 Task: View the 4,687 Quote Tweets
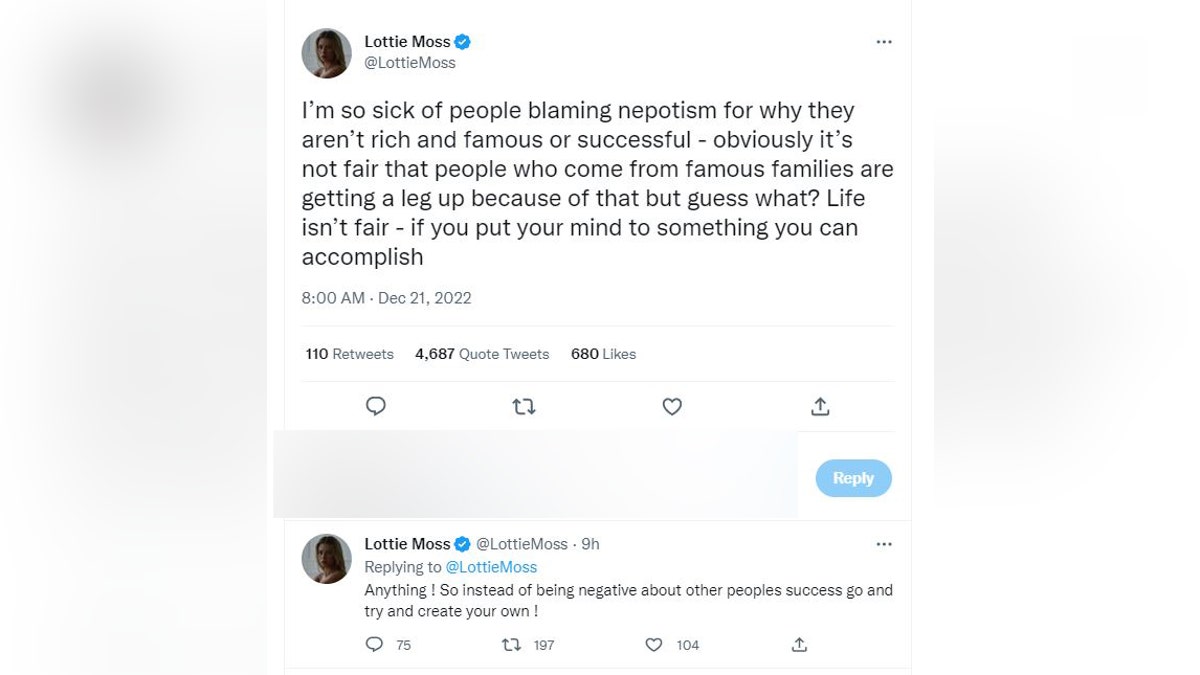coord(482,354)
